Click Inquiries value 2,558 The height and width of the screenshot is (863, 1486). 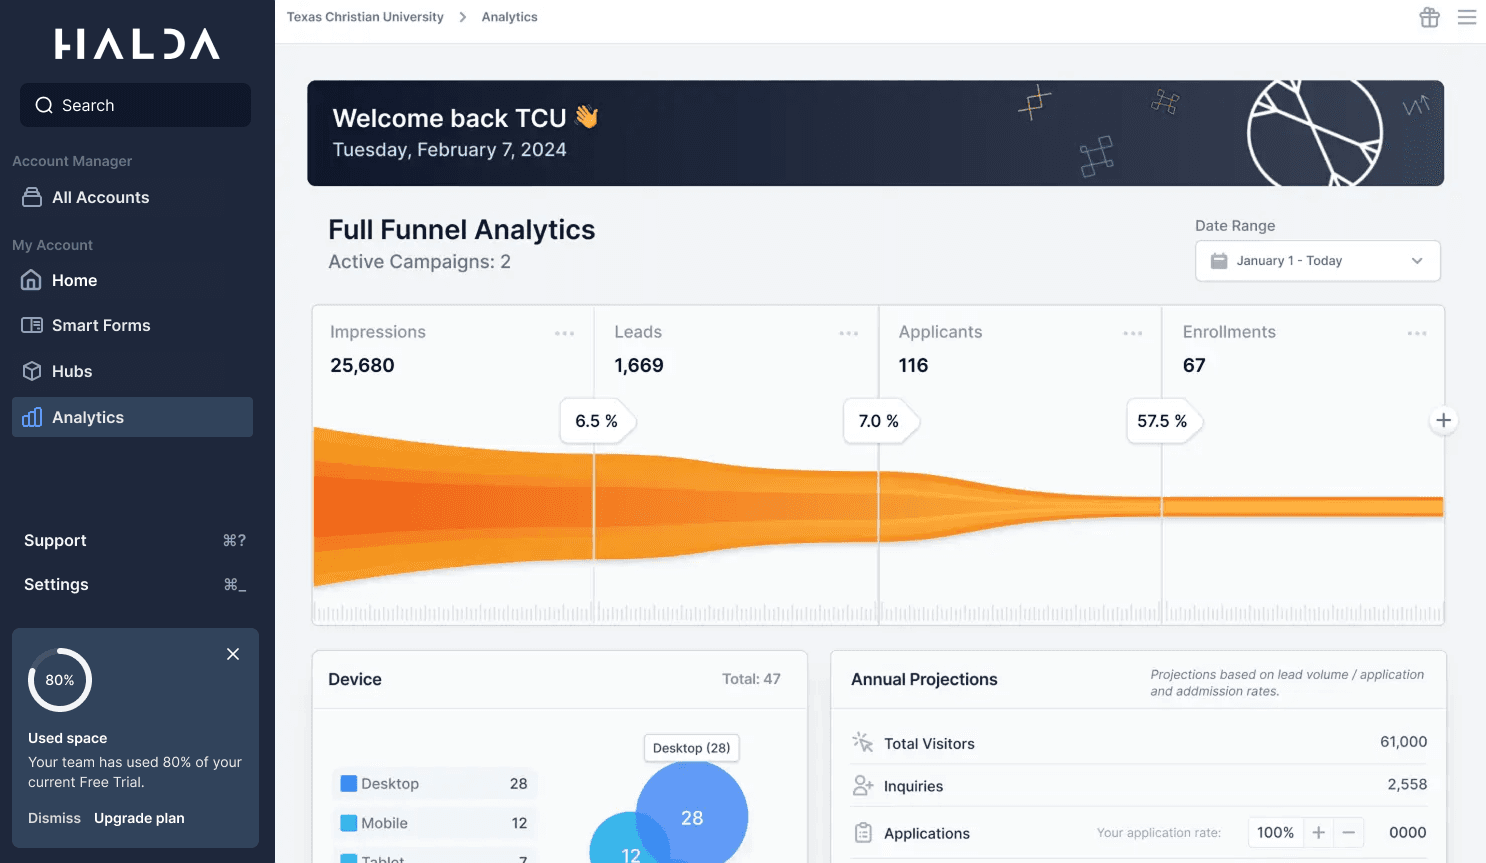tap(1407, 785)
